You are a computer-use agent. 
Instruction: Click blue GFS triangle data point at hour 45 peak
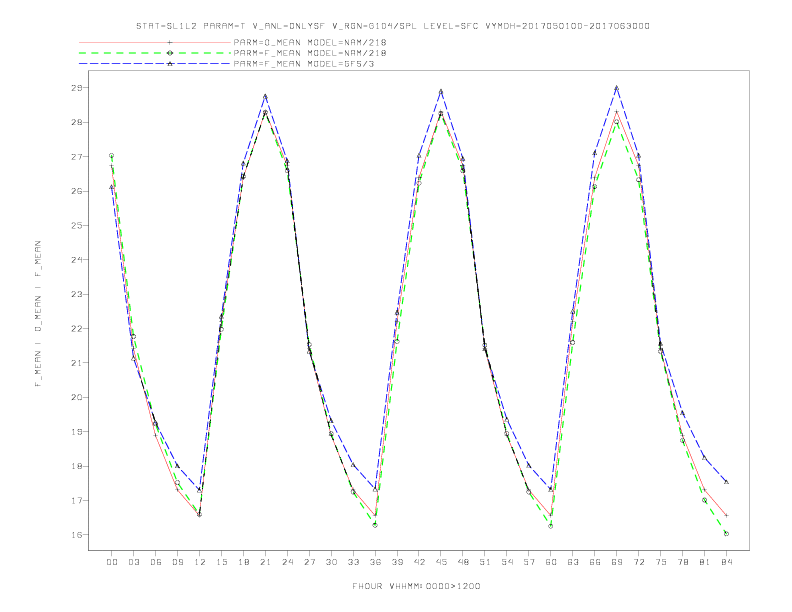pyautogui.click(x=441, y=91)
